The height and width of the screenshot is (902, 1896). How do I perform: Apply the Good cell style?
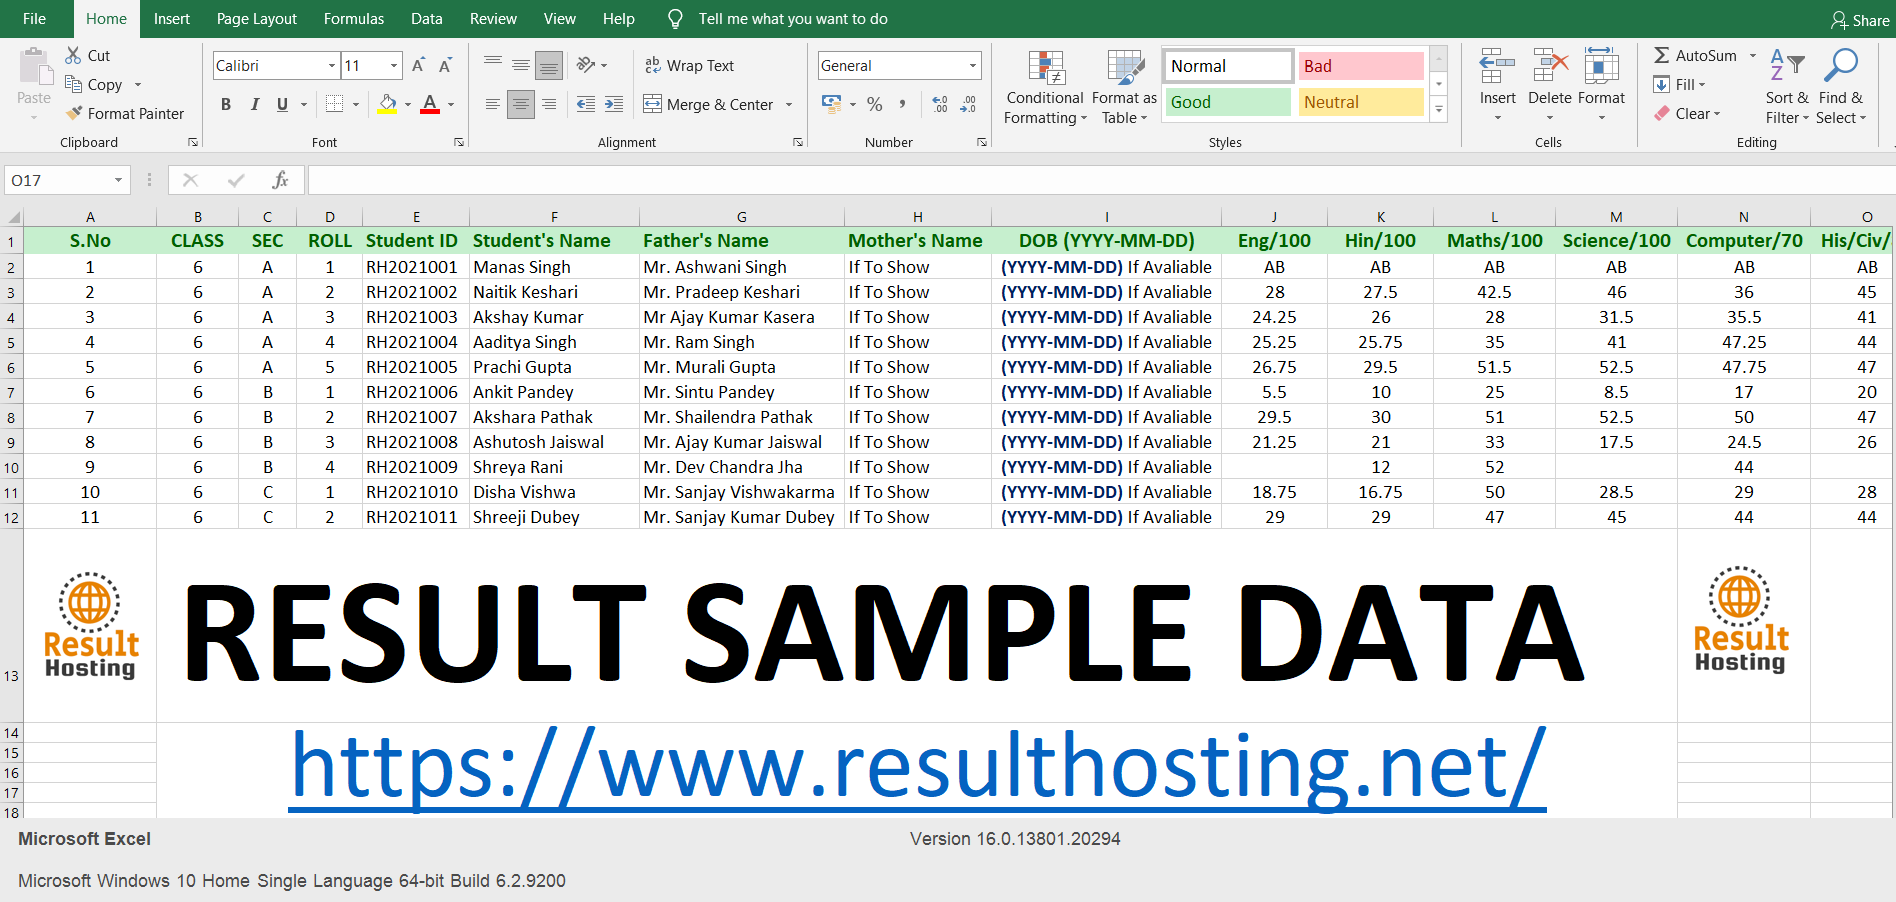pos(1229,102)
